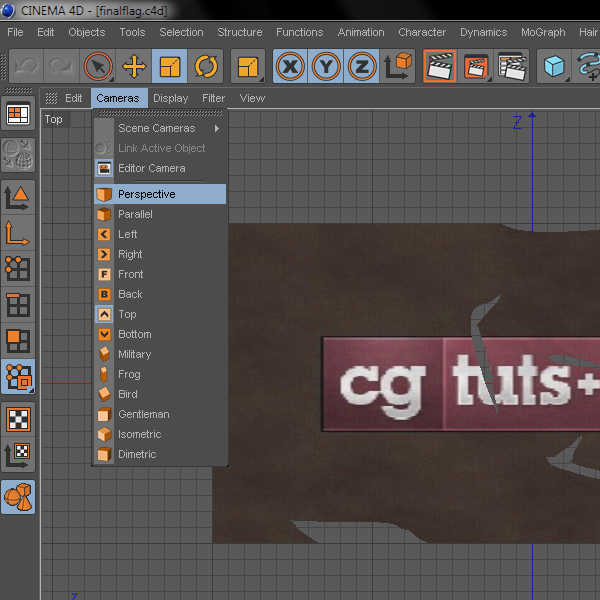Open the spline tools icon
Viewport: 600px width, 600px height.
click(587, 66)
